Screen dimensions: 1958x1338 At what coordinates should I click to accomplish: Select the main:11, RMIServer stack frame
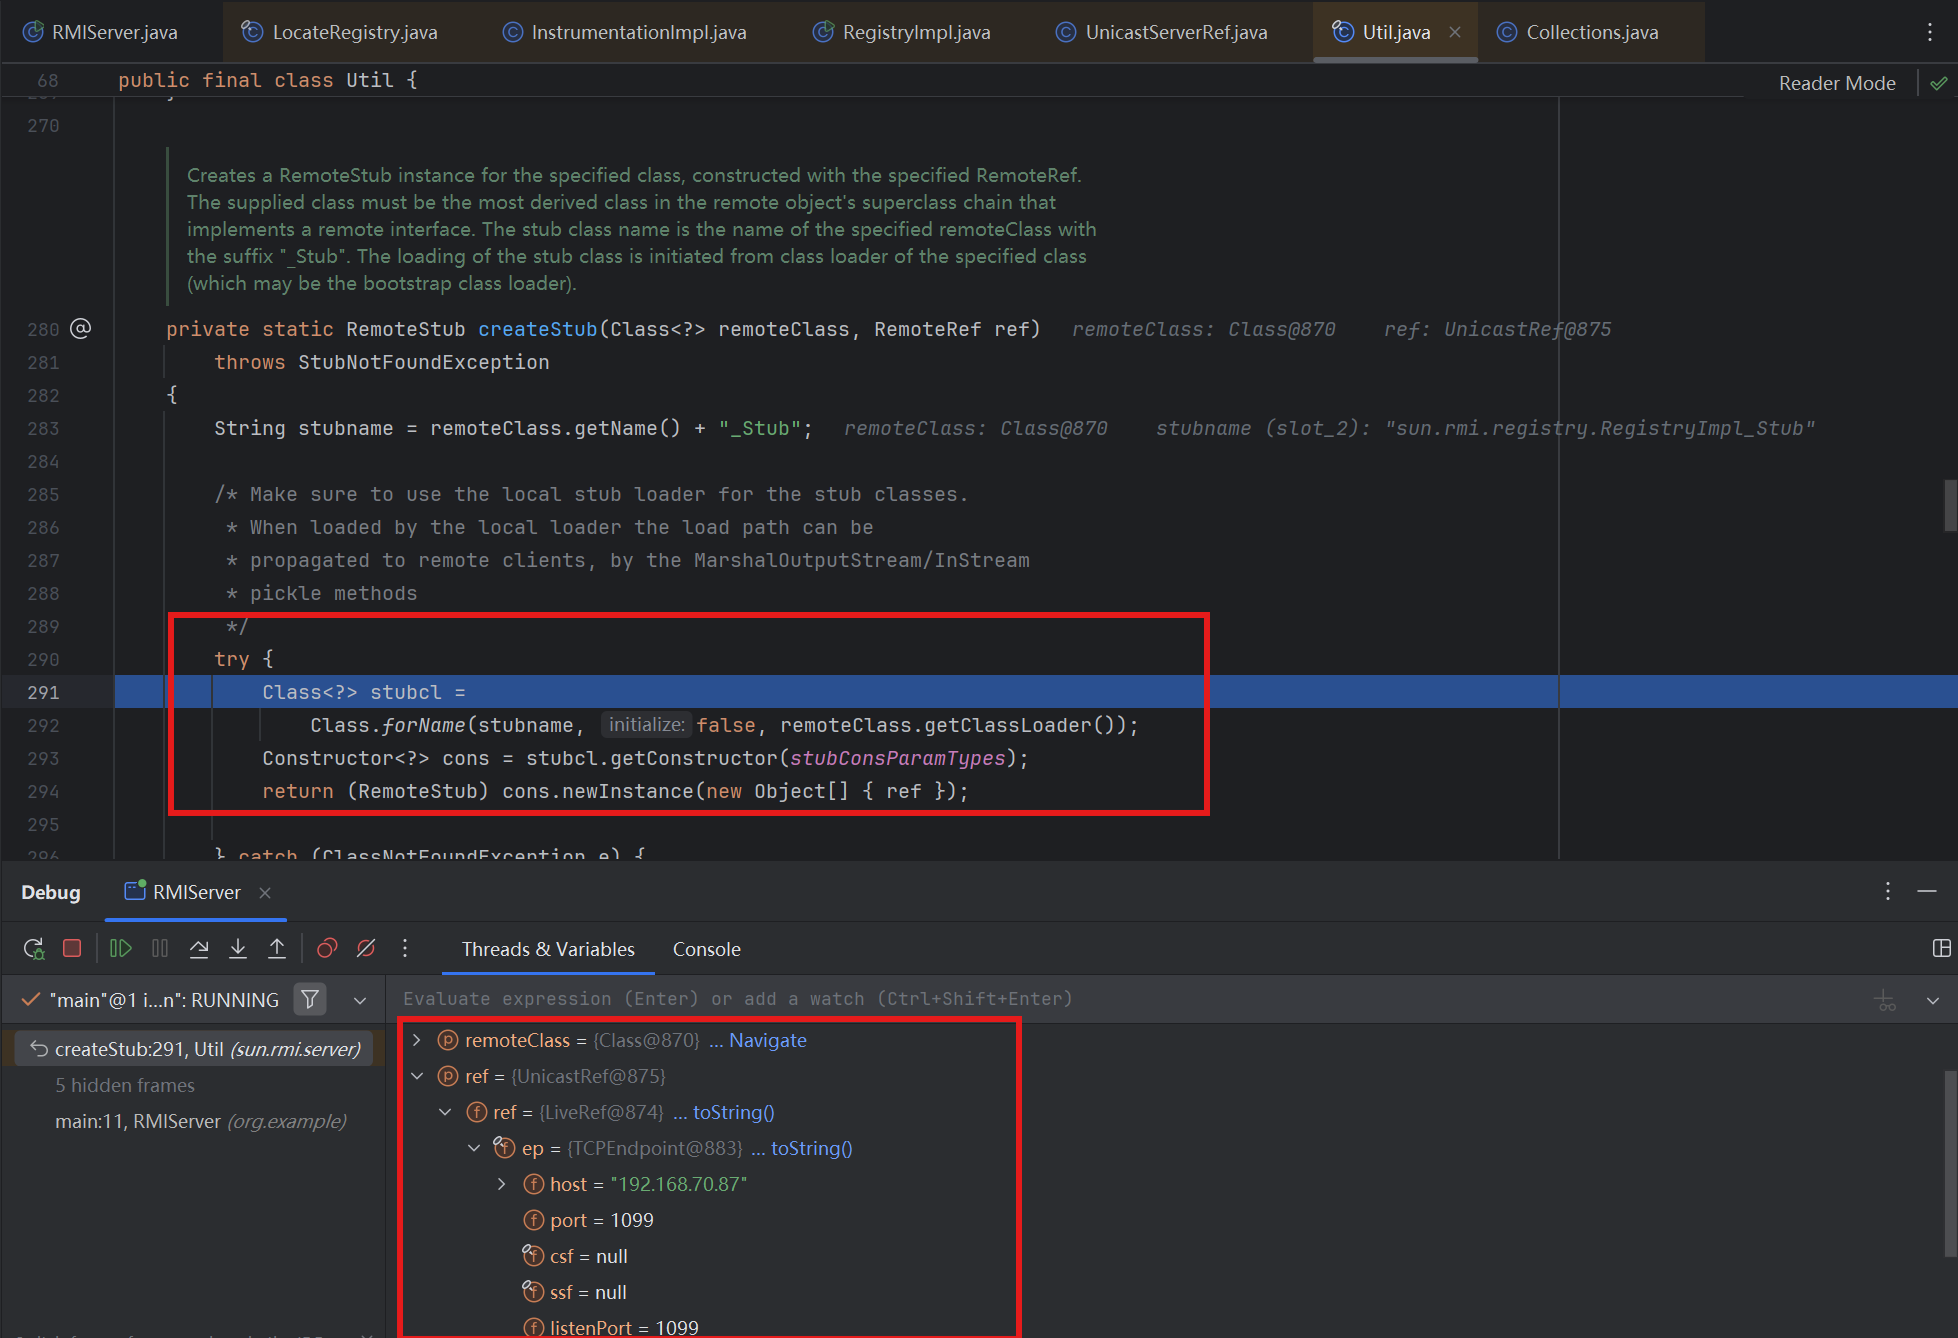[201, 1121]
